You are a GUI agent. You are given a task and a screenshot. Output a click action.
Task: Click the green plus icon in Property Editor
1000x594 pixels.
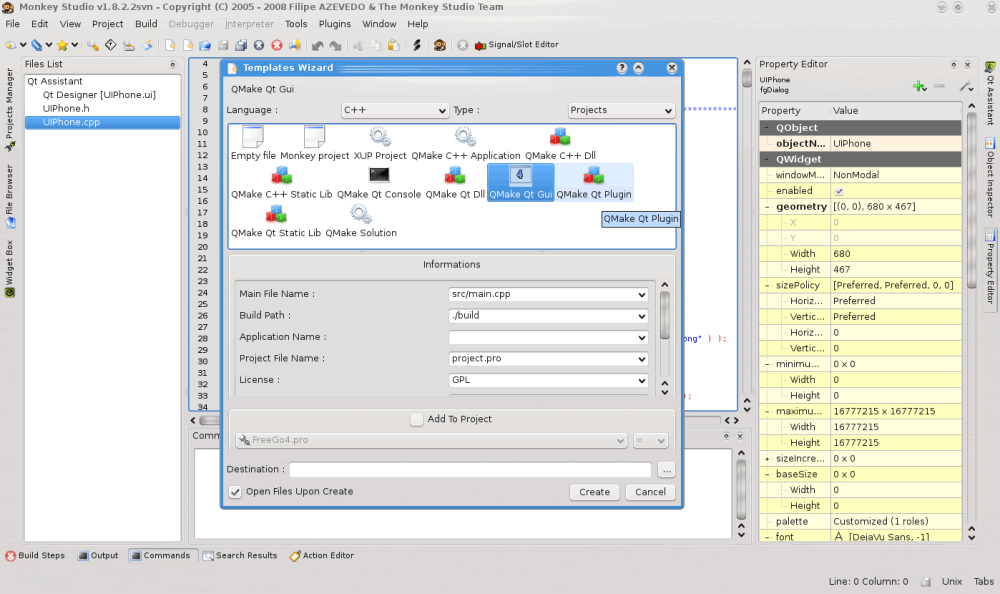tap(919, 87)
